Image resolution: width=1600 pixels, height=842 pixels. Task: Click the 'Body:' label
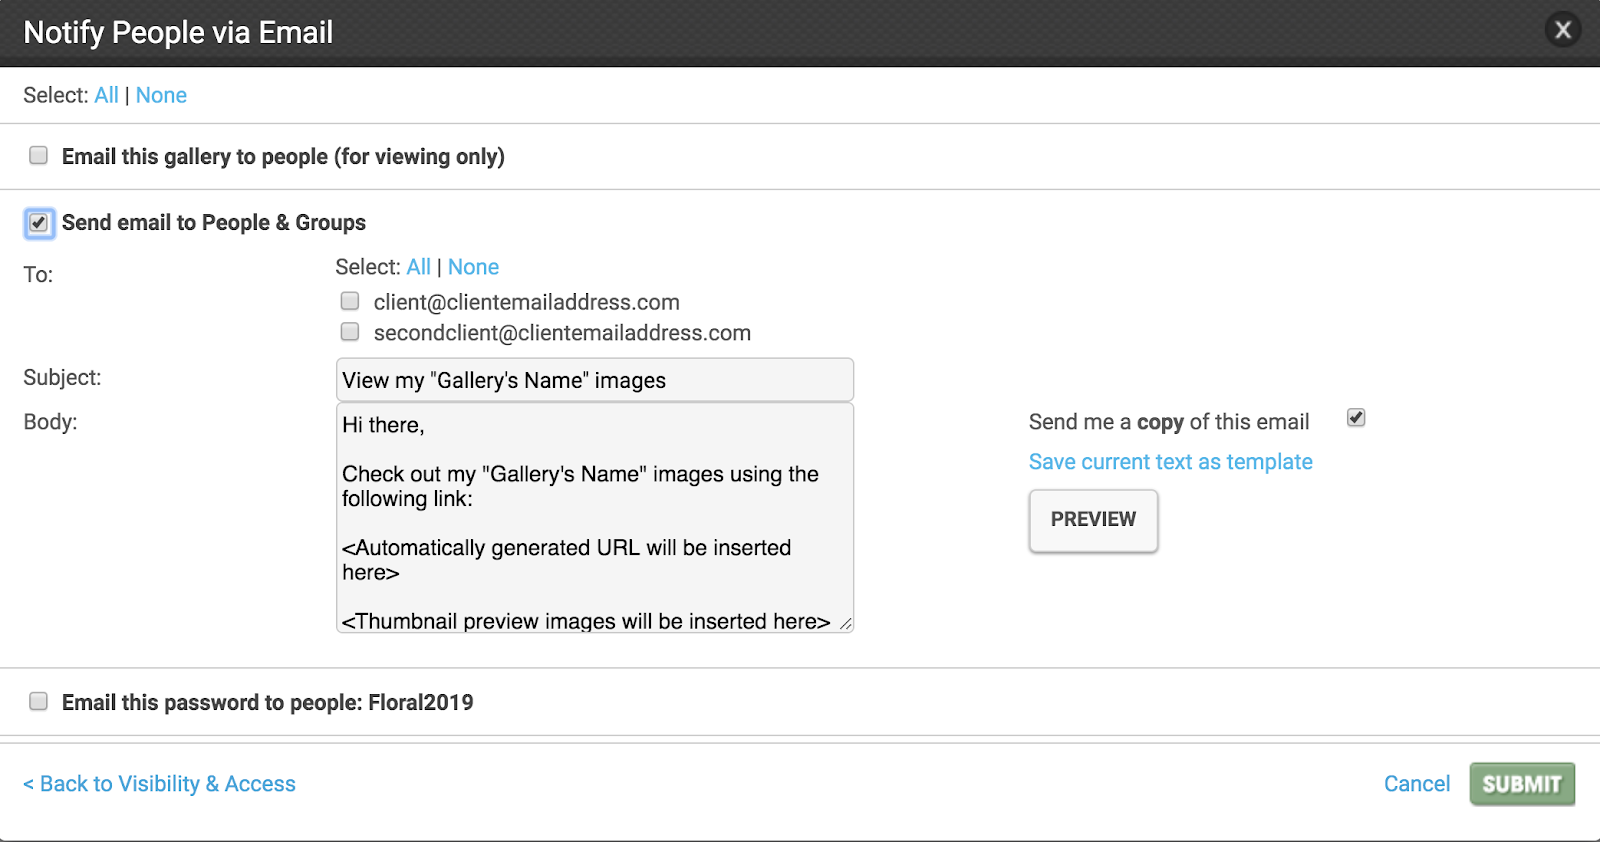tap(50, 422)
